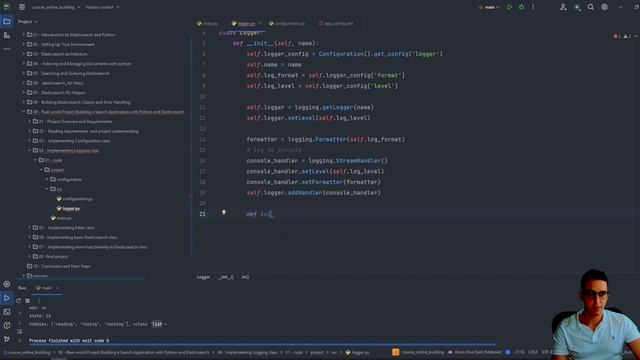Viewport: 640px width, 360px height.
Task: Click the intention lightbulb on line 21
Action: tap(224, 212)
